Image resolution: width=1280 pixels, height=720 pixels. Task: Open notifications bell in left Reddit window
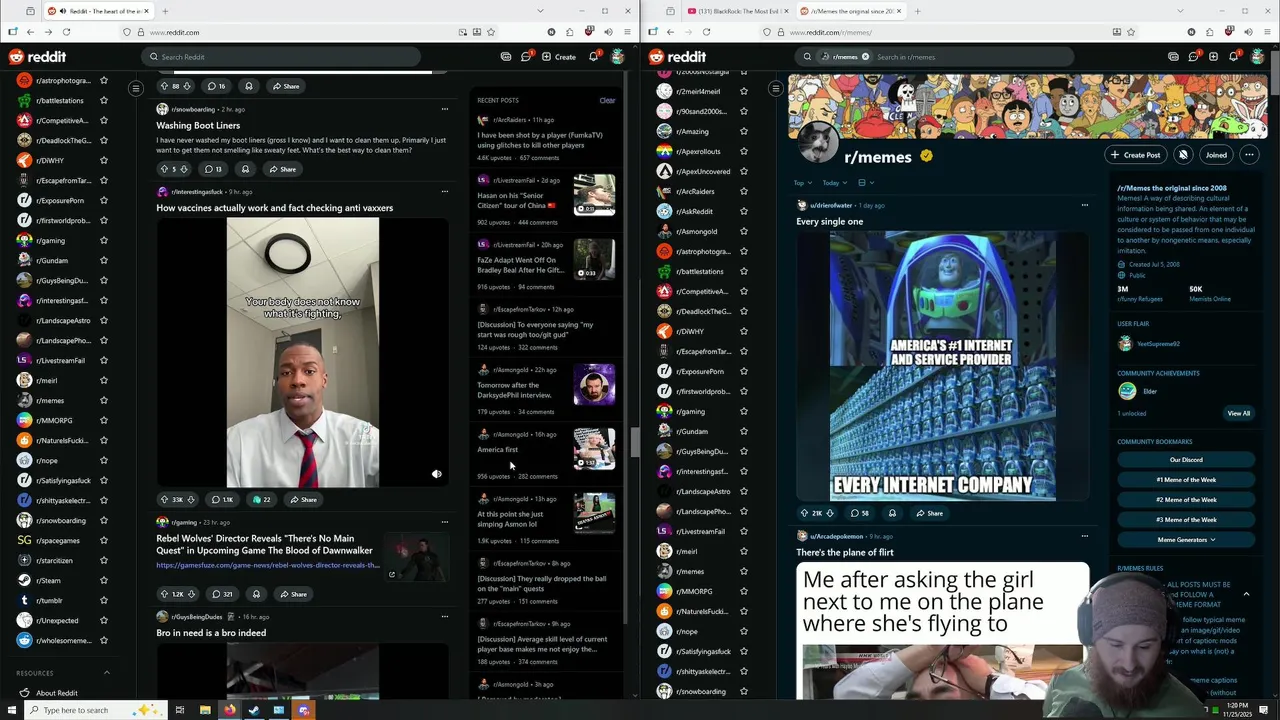click(x=593, y=57)
